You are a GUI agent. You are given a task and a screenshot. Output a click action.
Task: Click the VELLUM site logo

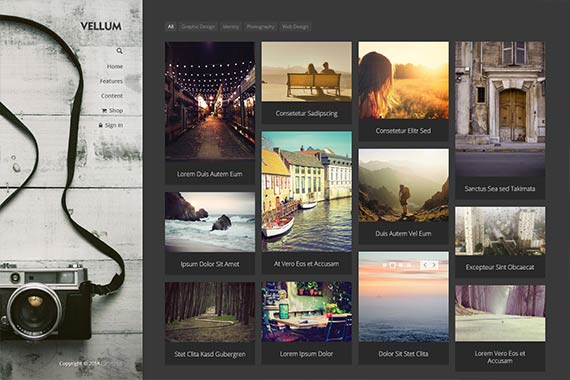101,26
